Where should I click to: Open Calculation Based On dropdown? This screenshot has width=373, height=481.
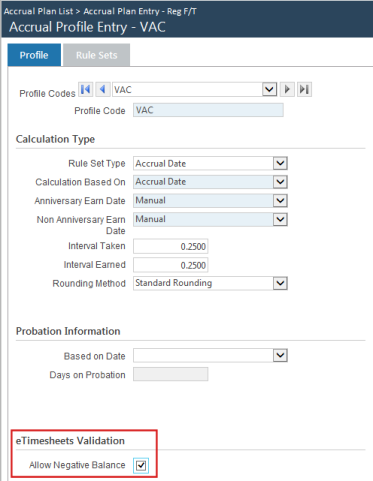(280, 182)
